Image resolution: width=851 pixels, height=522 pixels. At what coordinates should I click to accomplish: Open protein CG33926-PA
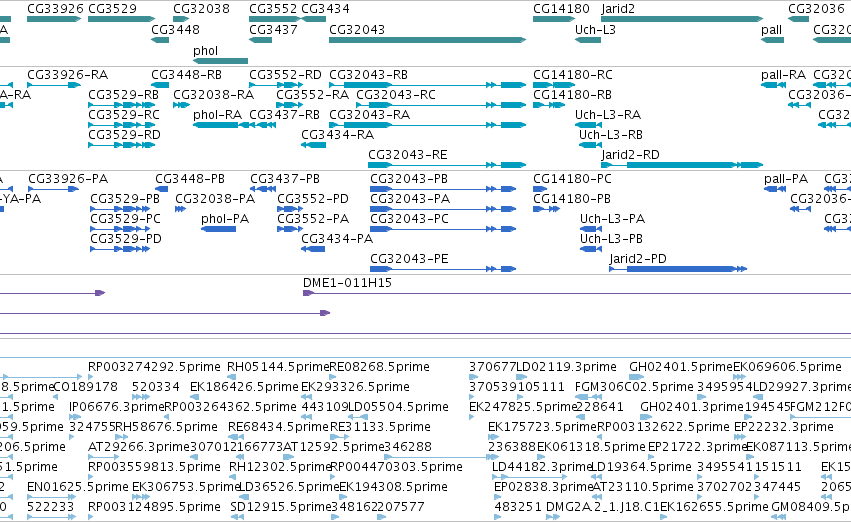[68, 179]
